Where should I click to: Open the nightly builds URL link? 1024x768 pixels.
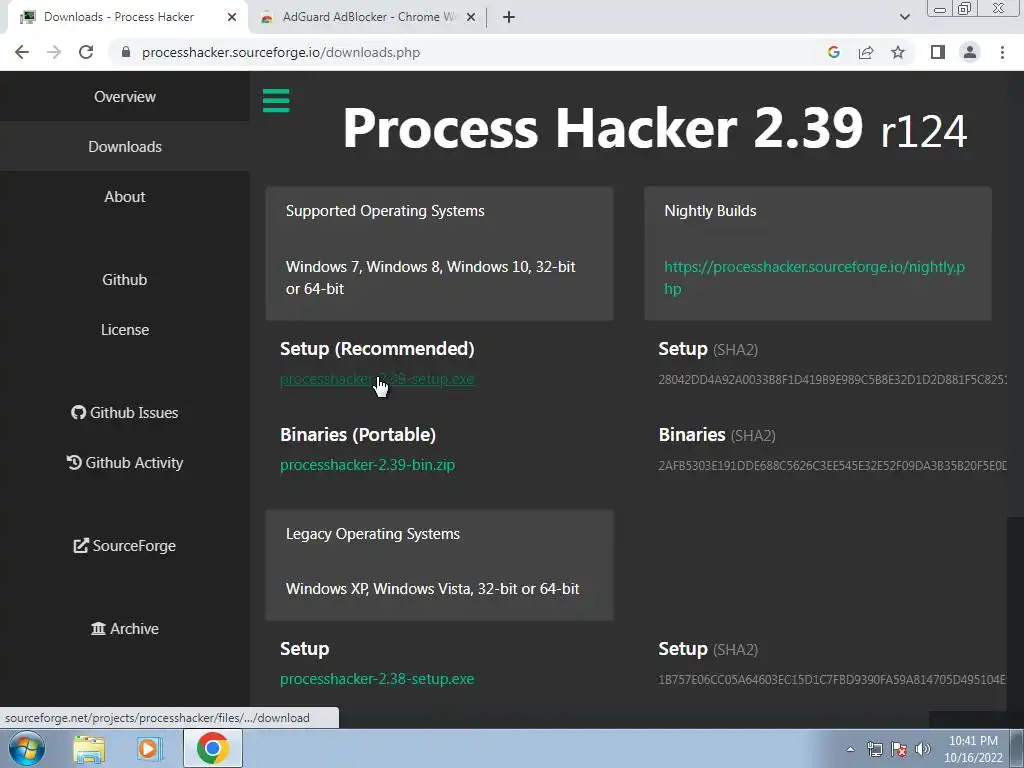point(814,278)
